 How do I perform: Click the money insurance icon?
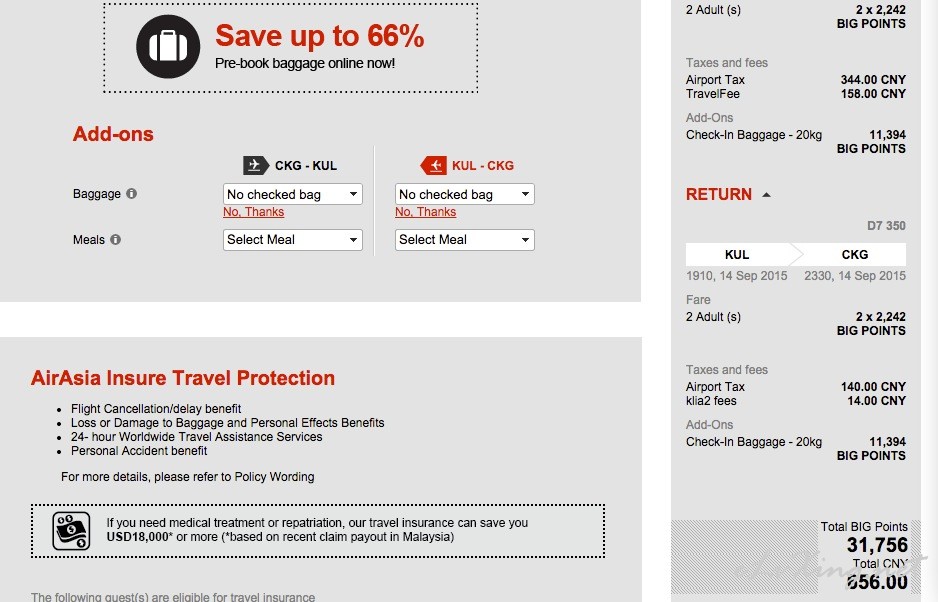[x=71, y=531]
